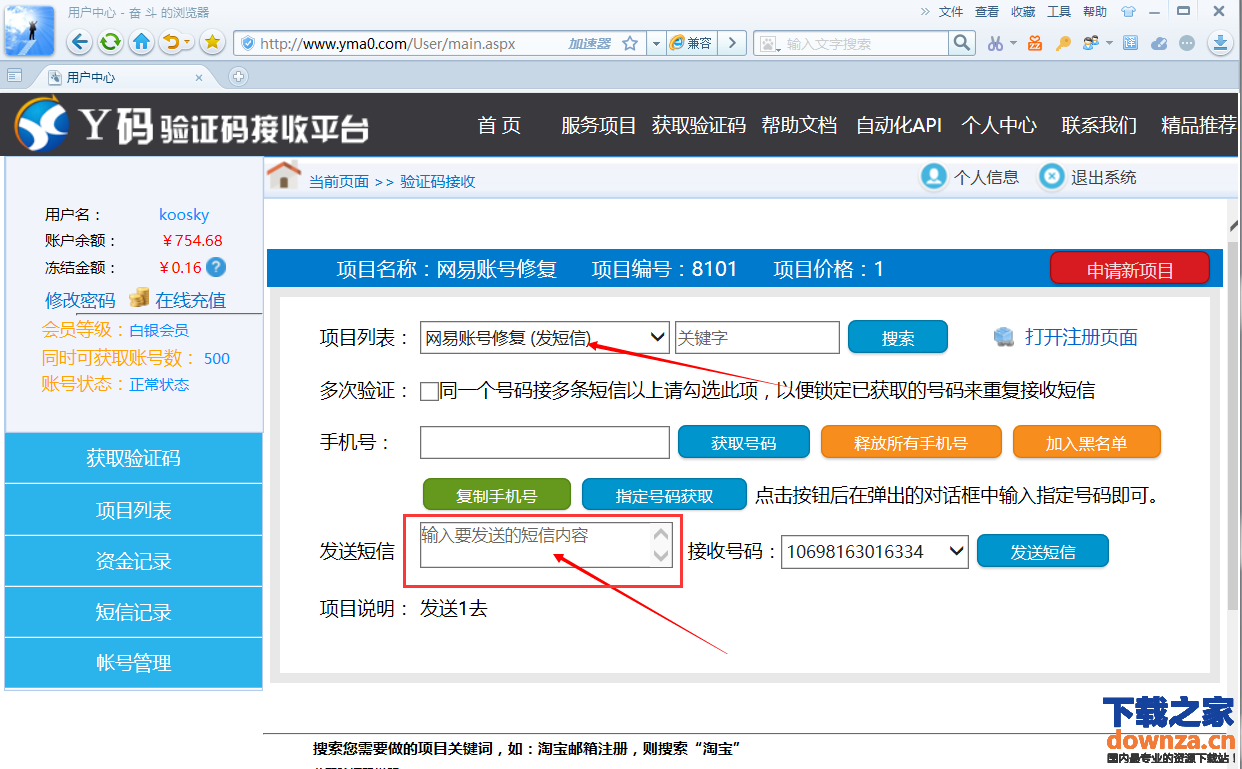Open 项目列表 in the left sidebar
Screen dimensions: 1242x769
click(x=134, y=510)
